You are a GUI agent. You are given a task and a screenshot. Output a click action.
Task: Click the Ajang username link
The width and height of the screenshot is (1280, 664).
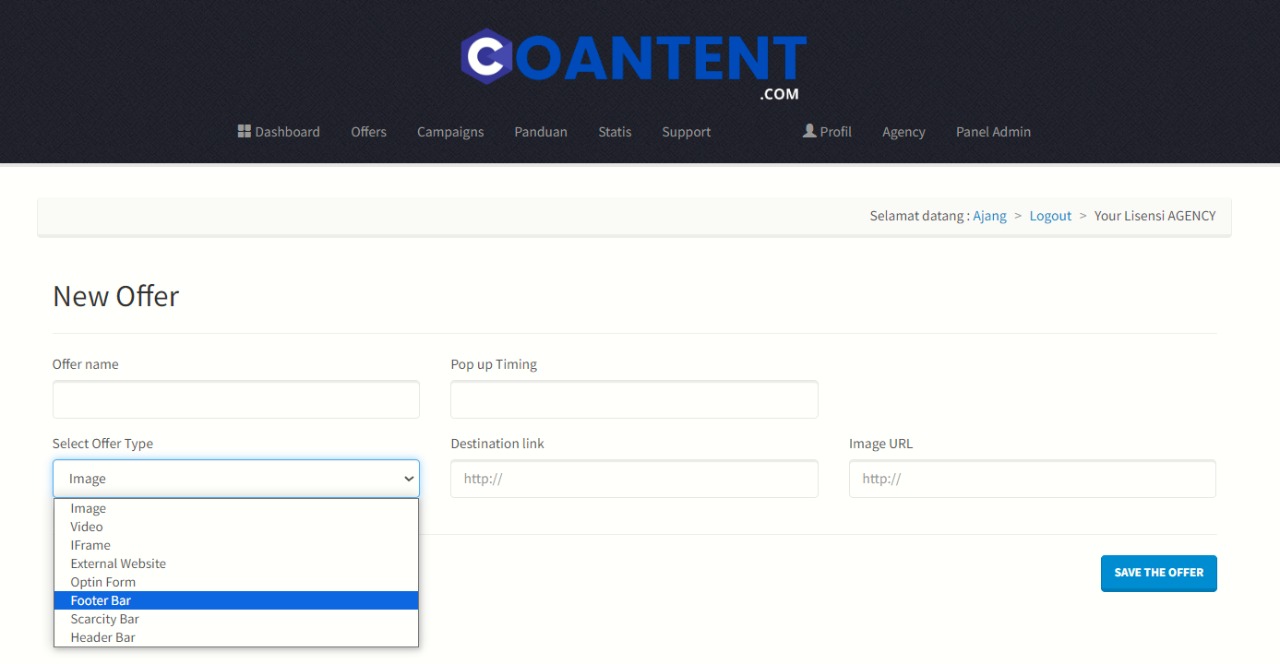989,216
